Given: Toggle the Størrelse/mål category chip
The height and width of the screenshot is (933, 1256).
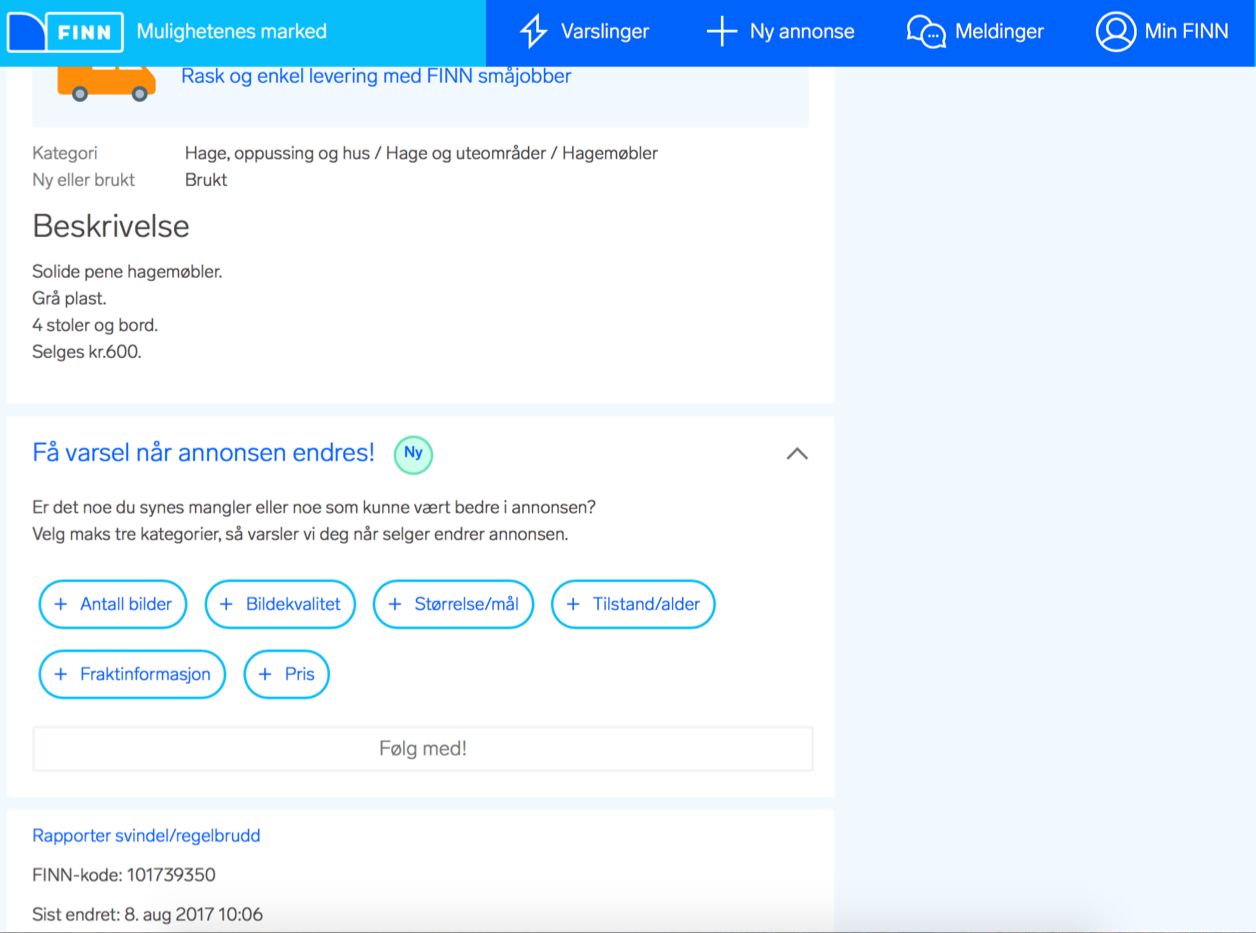Looking at the screenshot, I should (453, 604).
